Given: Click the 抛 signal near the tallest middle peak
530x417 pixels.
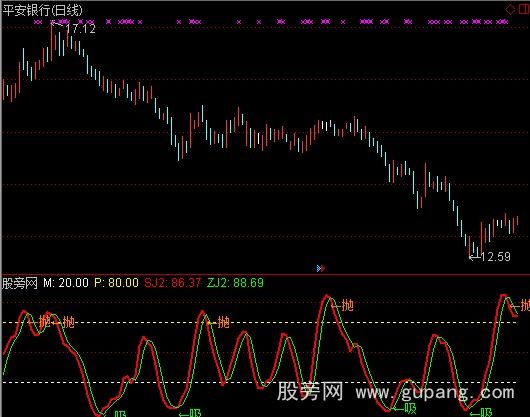Looking at the screenshot, I should 347,305.
